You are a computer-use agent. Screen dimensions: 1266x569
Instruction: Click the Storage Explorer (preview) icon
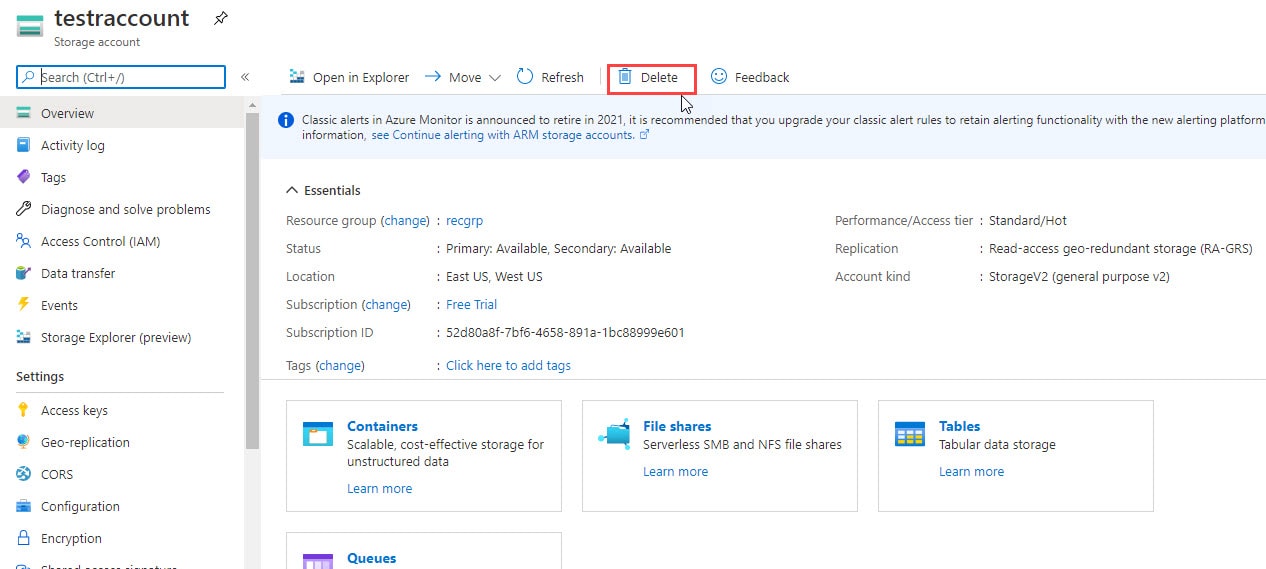[x=23, y=337]
